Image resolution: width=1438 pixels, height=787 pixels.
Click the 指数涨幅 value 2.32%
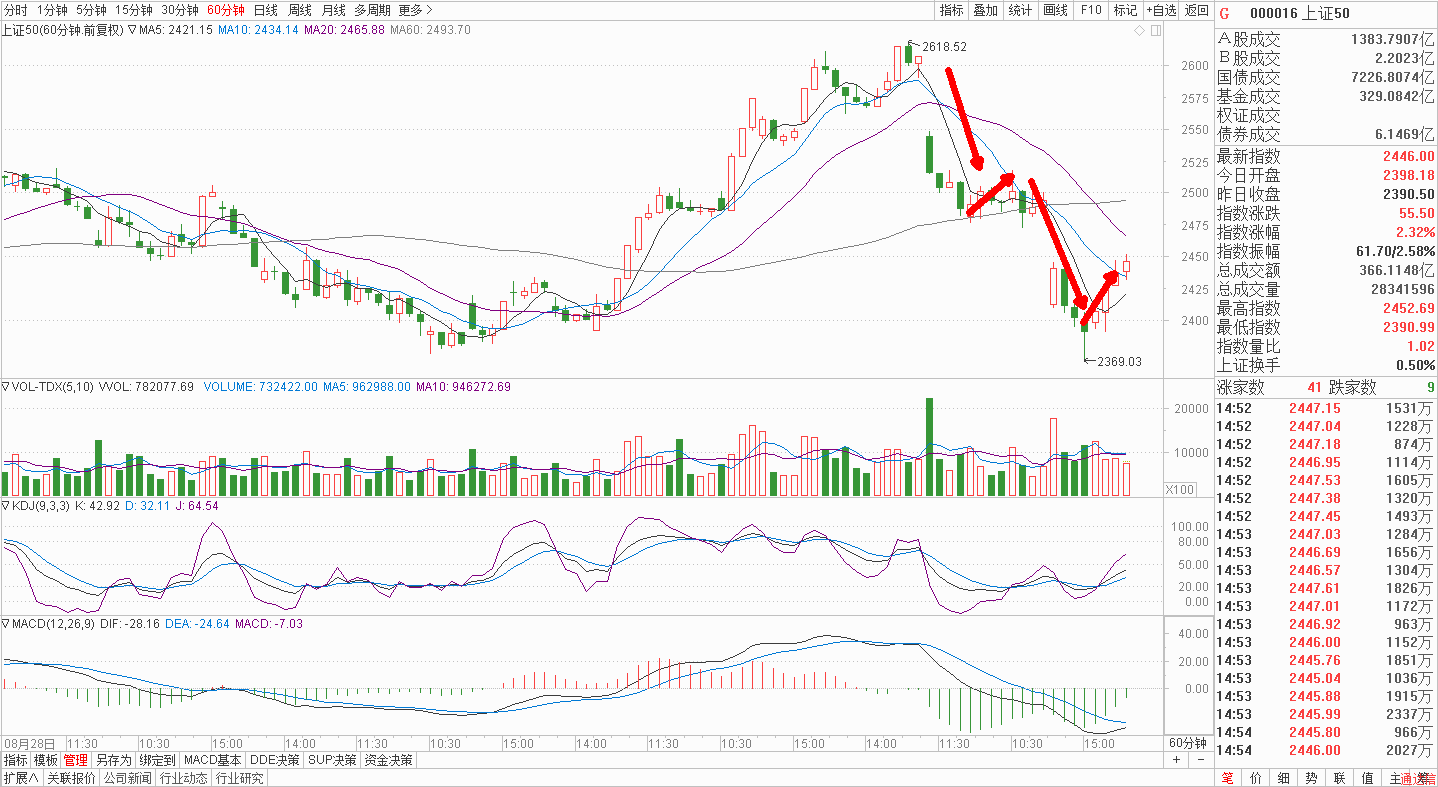(x=1416, y=233)
